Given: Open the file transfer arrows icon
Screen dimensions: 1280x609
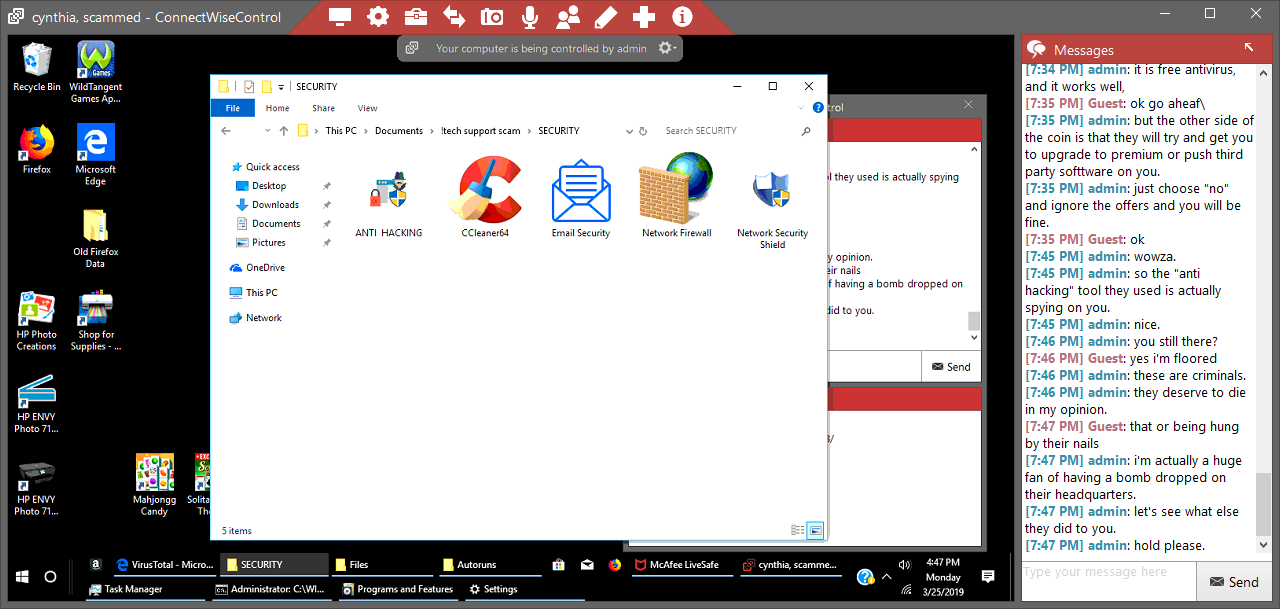Looking at the screenshot, I should [453, 17].
